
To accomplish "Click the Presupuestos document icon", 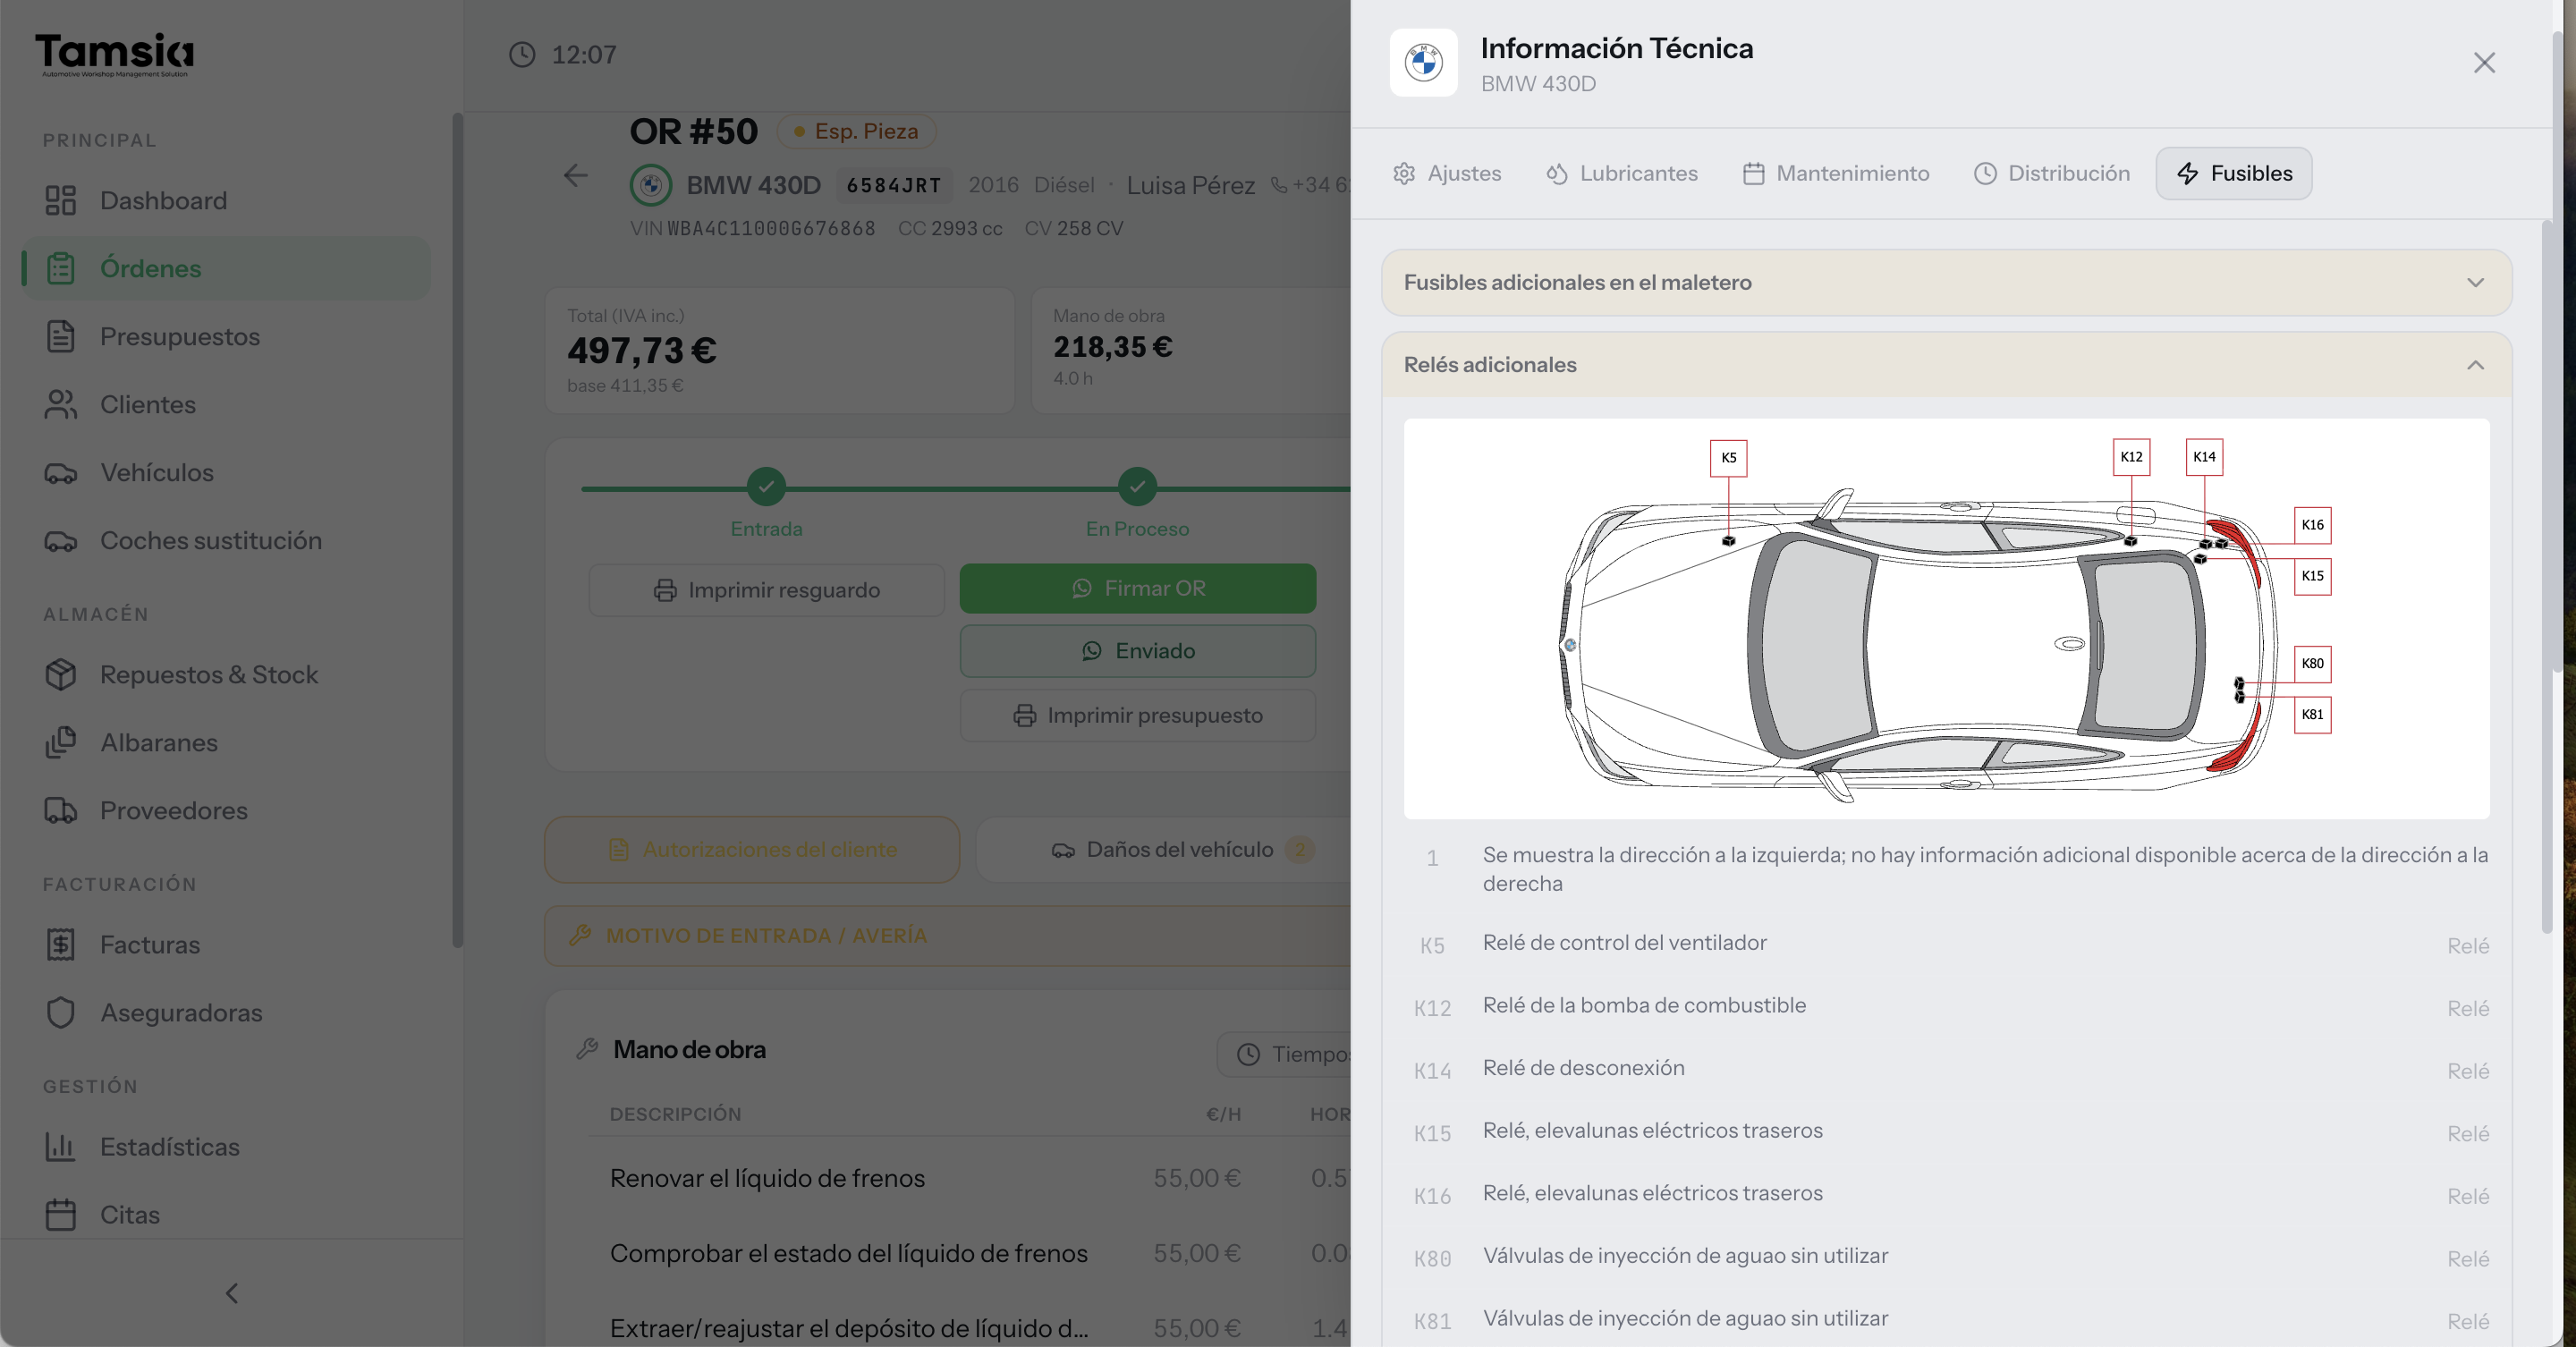I will coord(60,336).
